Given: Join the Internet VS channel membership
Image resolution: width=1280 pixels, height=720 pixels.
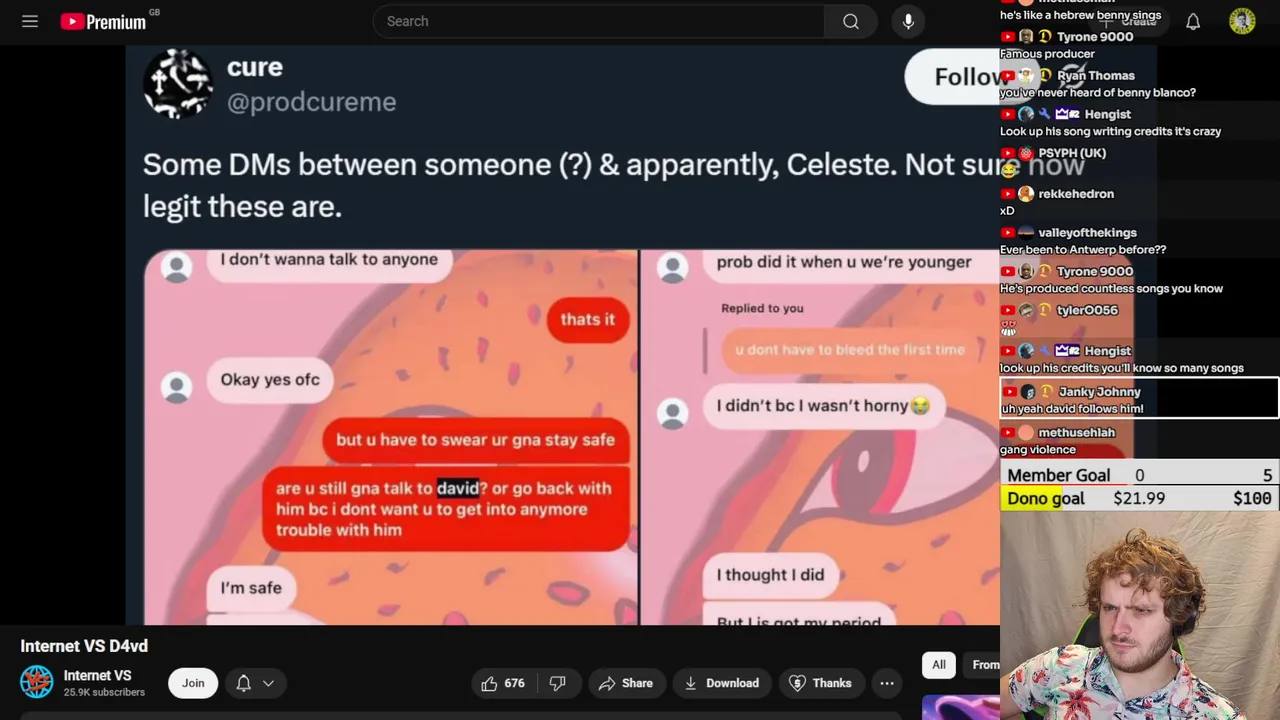Looking at the screenshot, I should click(x=193, y=683).
